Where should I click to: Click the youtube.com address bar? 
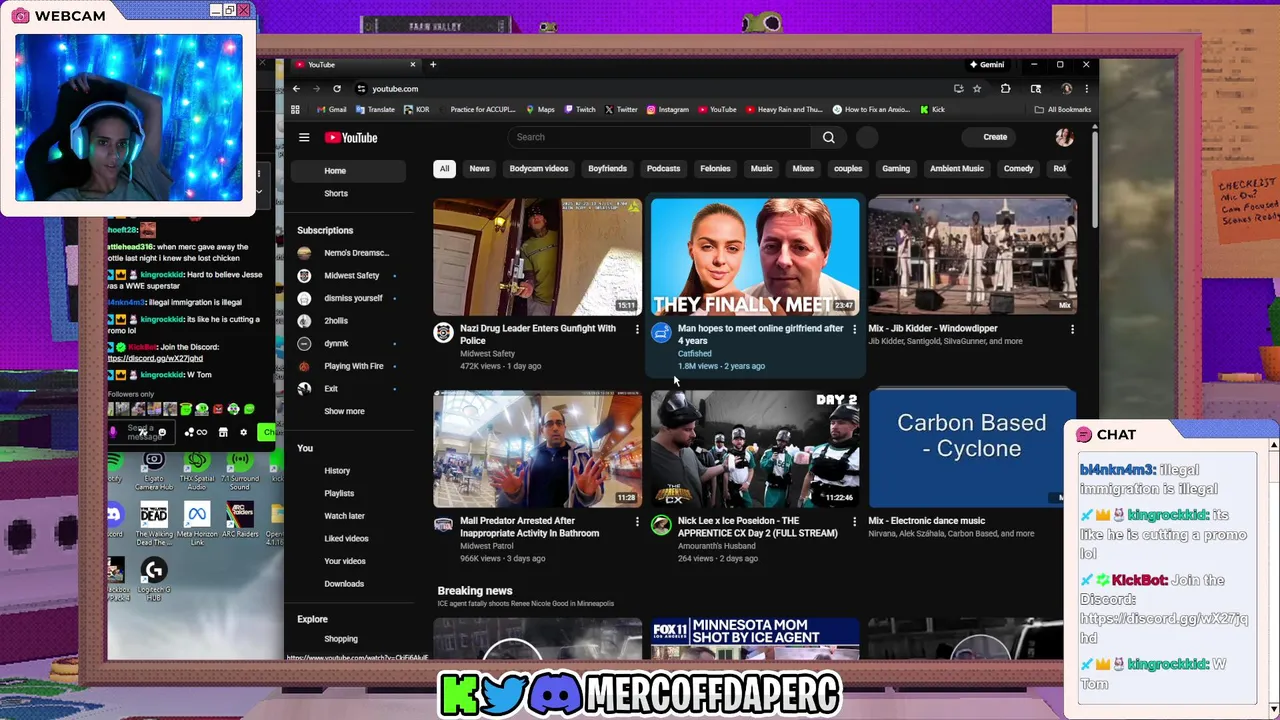tap(650, 89)
